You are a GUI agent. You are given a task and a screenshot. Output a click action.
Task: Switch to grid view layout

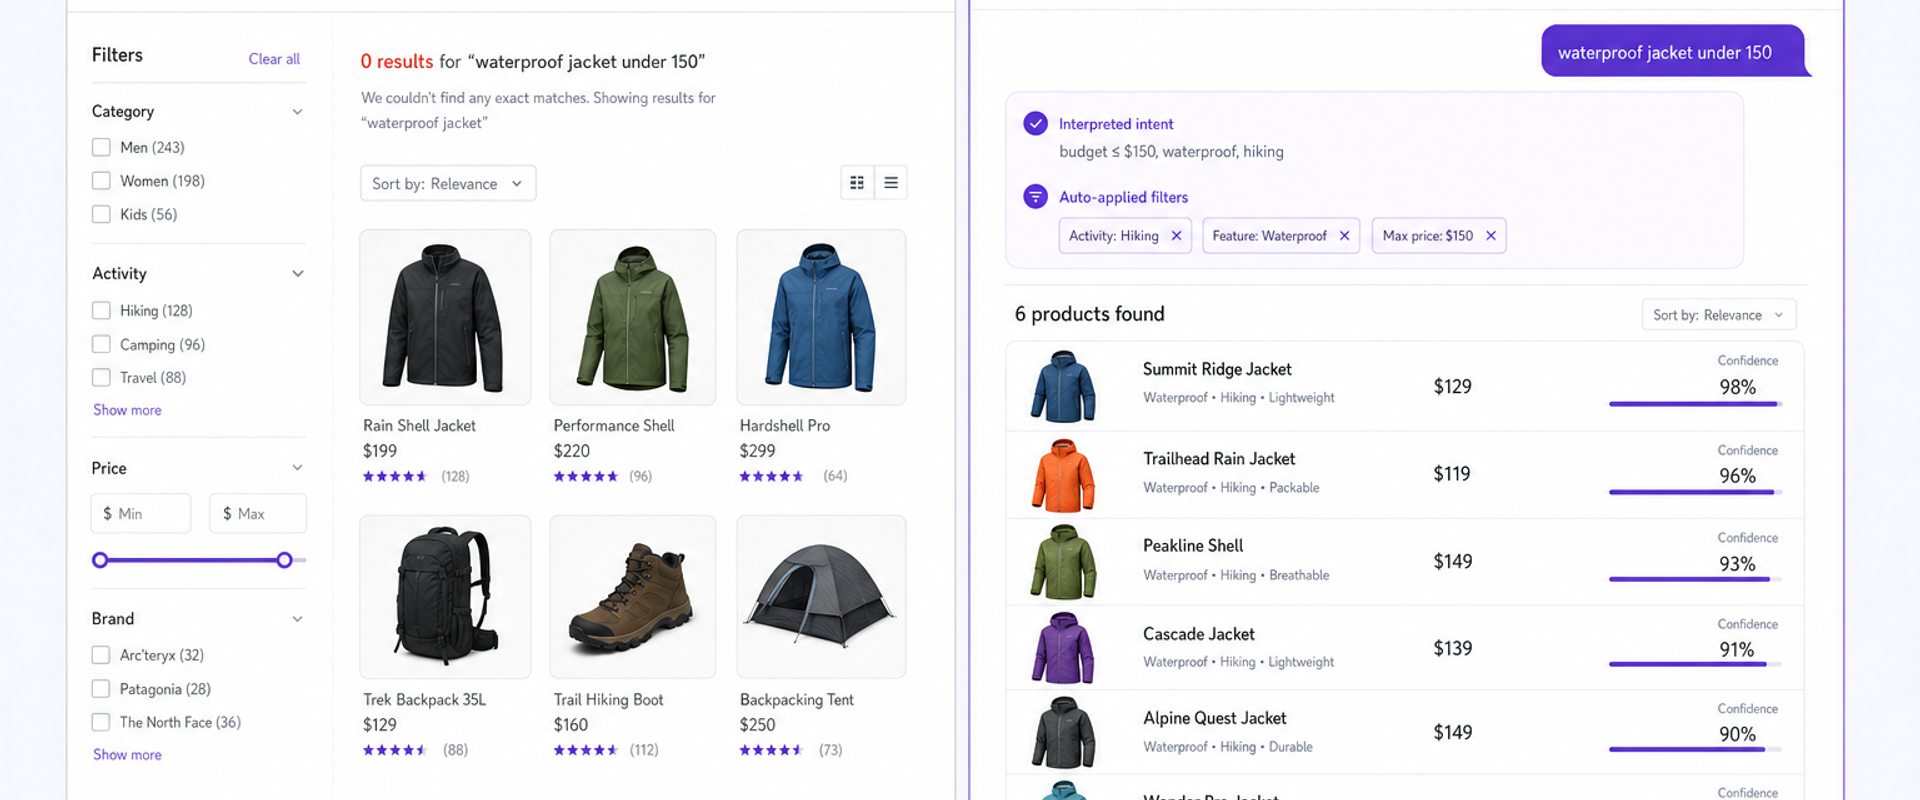(857, 183)
